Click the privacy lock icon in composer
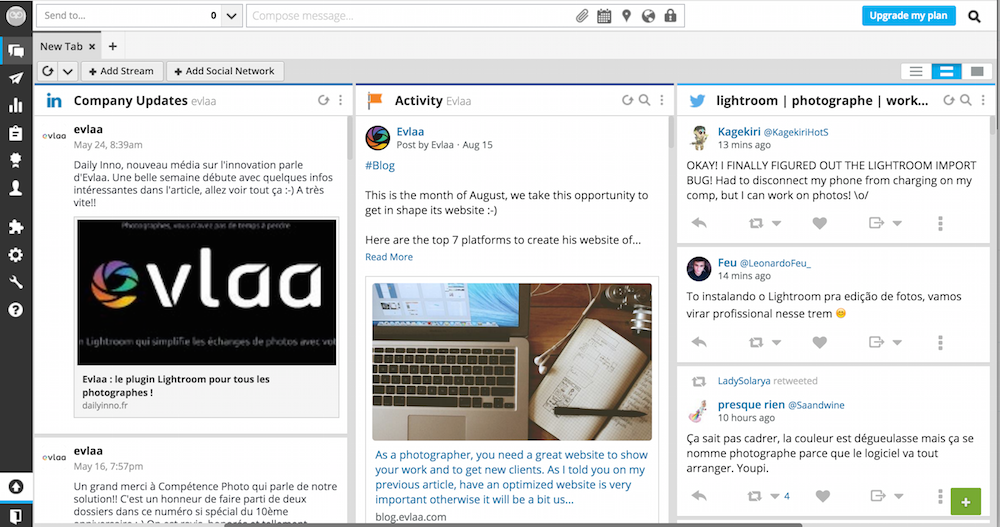Screen dimensions: 1000x527 point(670,16)
